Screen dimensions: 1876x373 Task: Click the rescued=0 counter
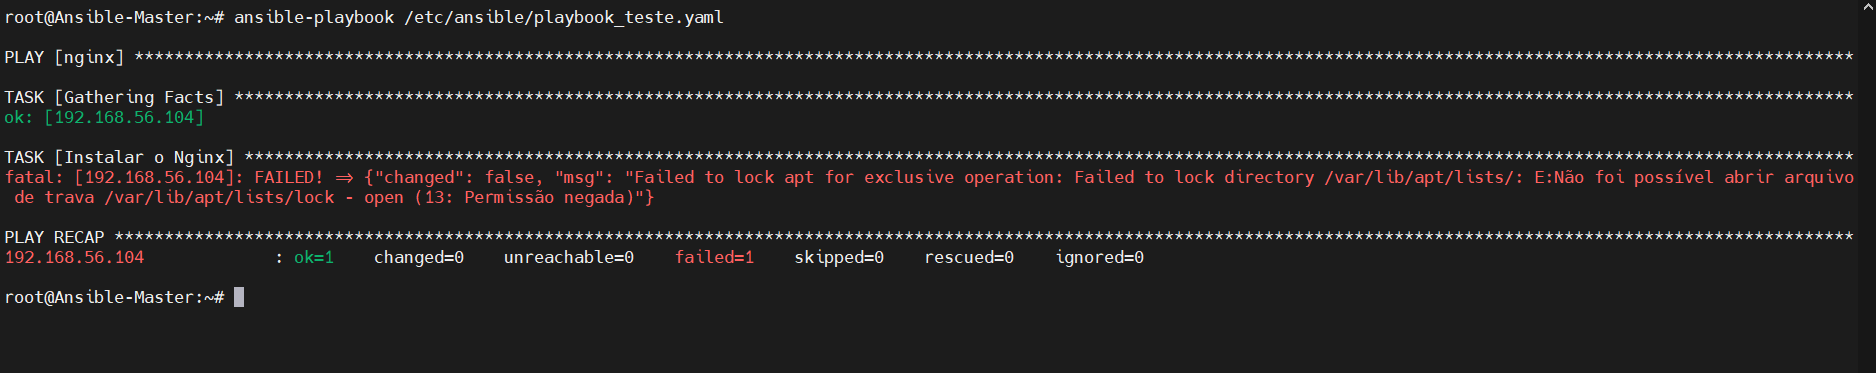coord(969,257)
